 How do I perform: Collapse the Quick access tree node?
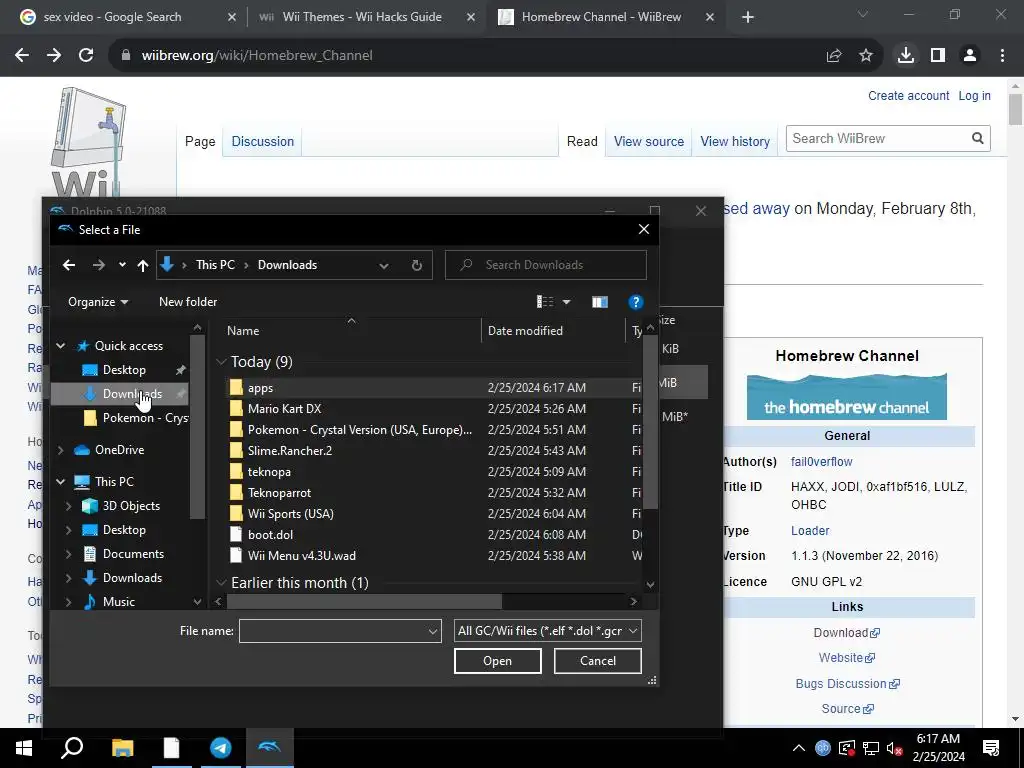(61, 346)
